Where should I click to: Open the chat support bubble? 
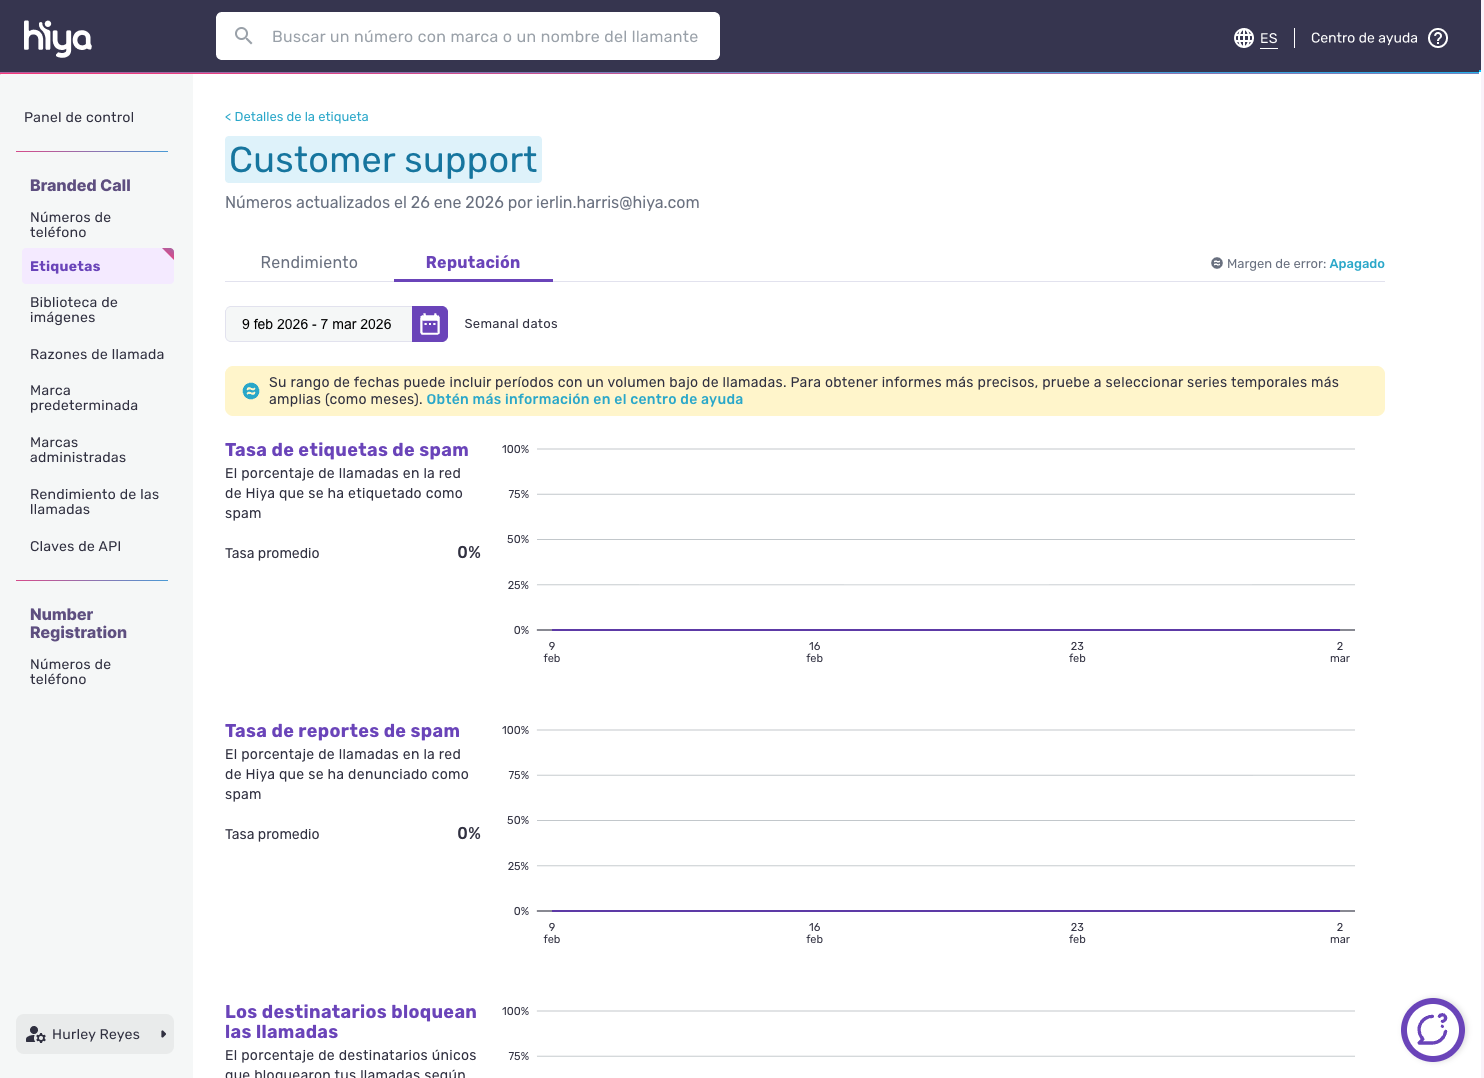point(1432,1029)
